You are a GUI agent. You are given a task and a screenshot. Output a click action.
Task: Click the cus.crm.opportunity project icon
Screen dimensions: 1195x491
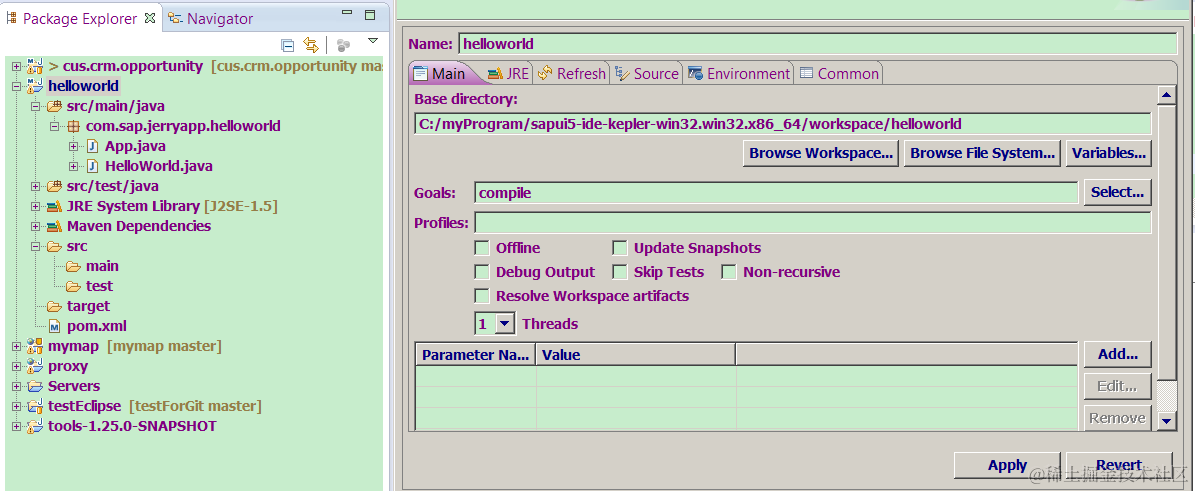35,66
